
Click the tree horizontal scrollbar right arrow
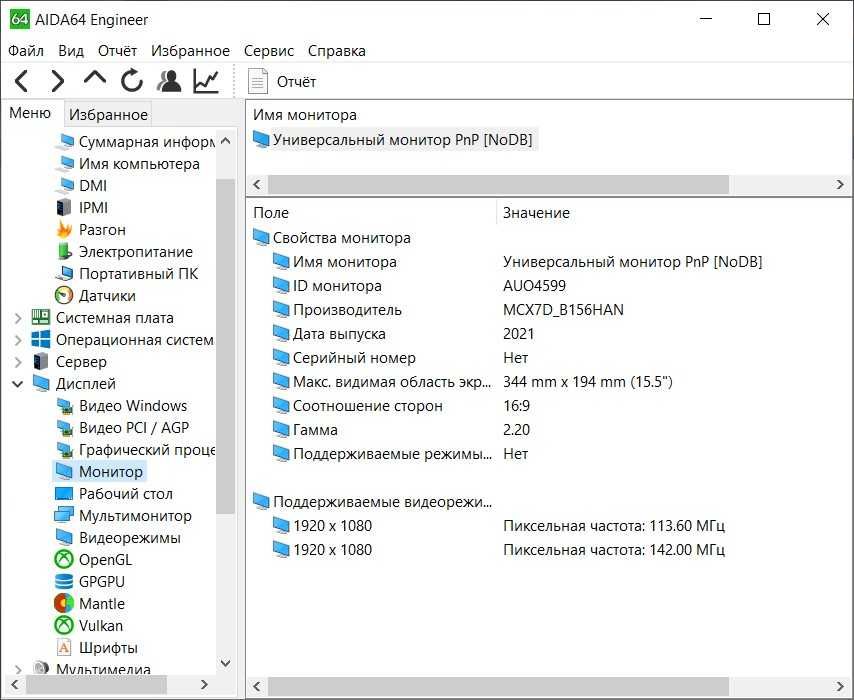204,684
